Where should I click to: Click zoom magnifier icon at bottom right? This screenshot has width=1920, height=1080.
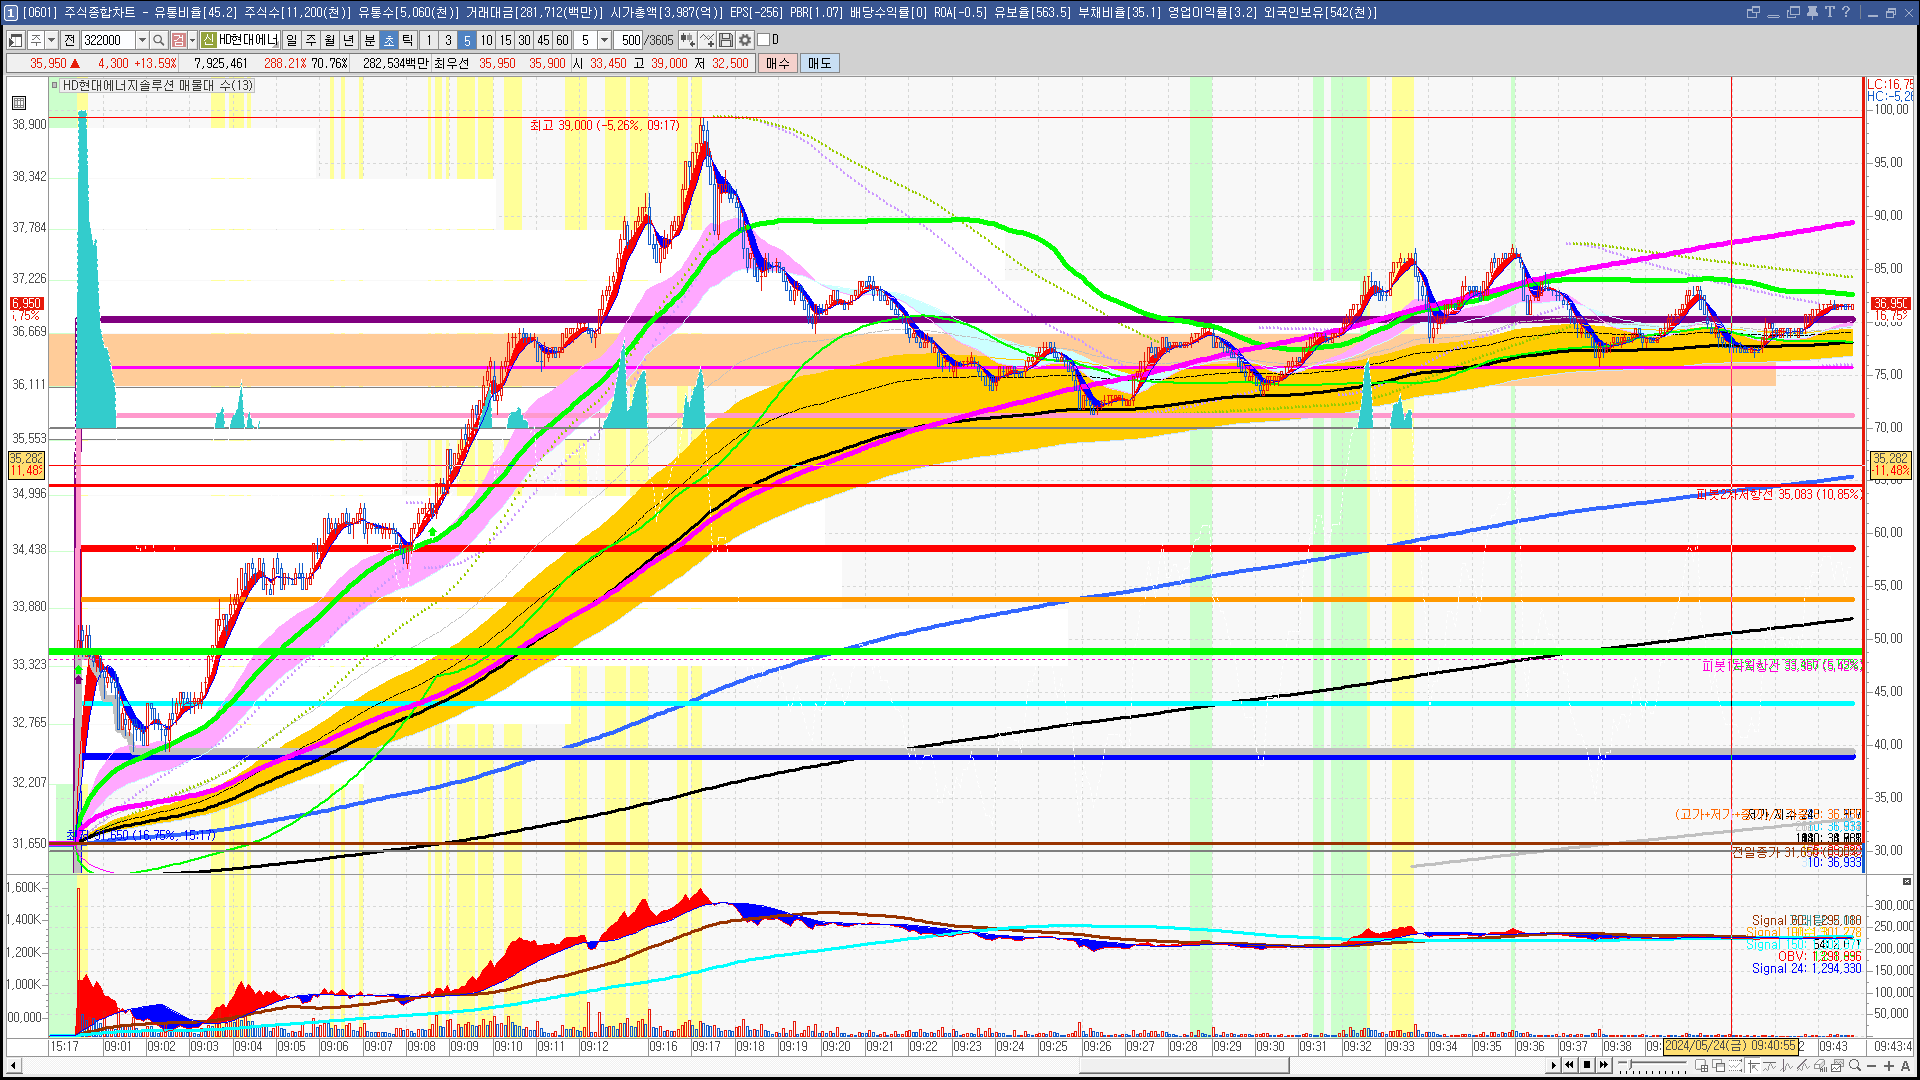click(x=1855, y=1065)
